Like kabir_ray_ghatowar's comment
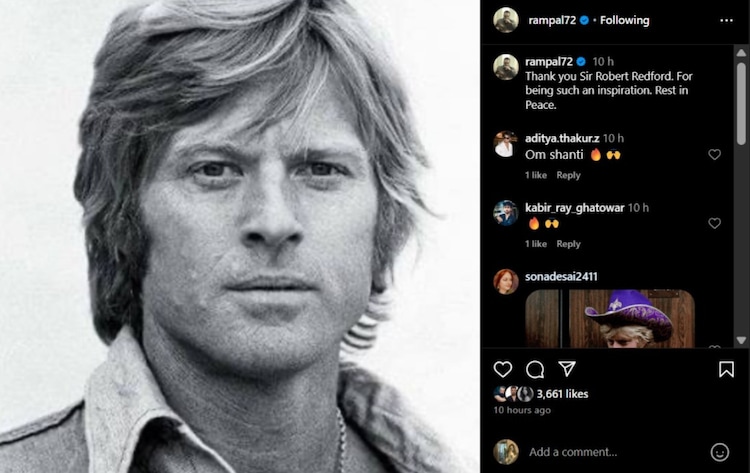750x473 pixels. point(714,223)
